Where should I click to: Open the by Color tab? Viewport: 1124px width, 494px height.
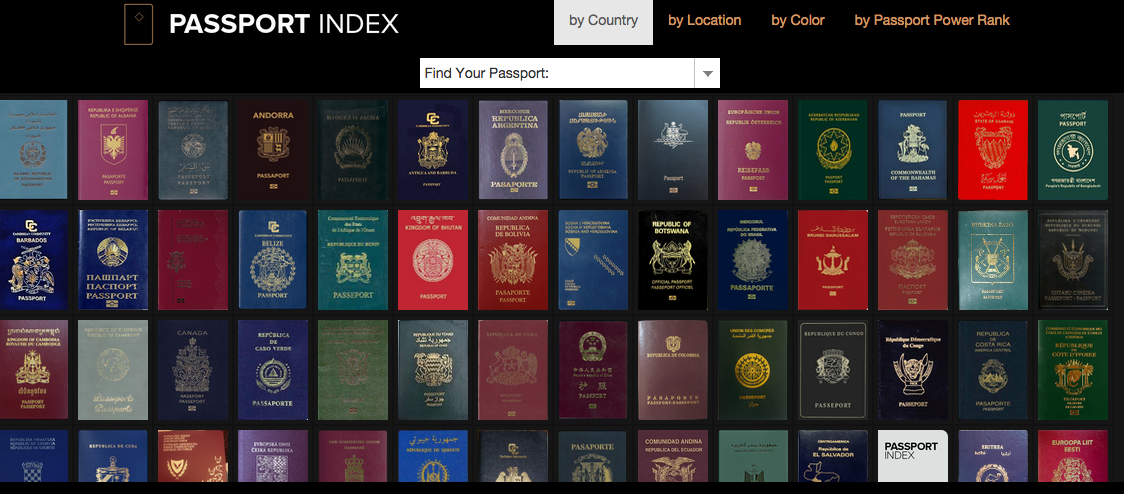tap(797, 21)
